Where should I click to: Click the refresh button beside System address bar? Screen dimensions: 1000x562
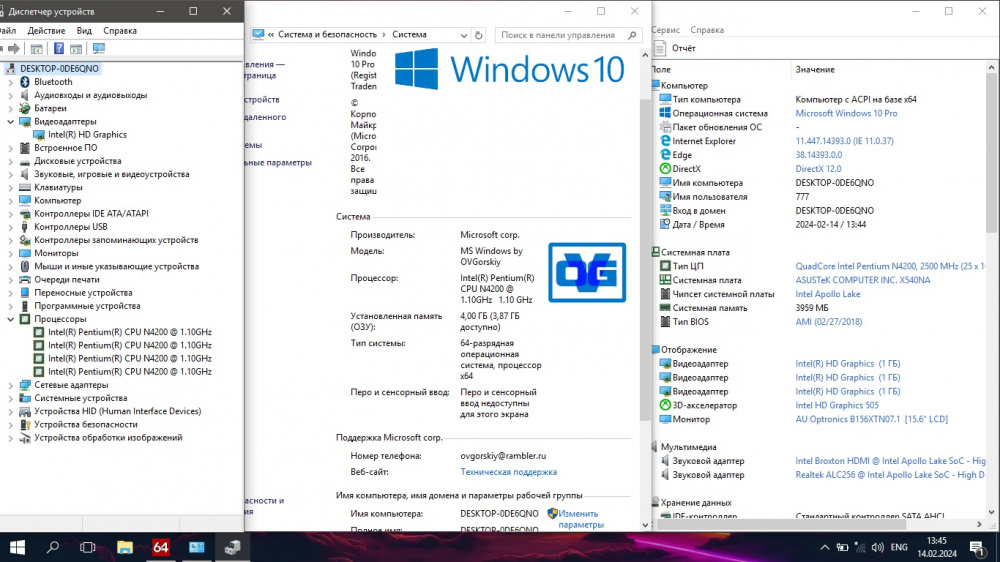478,35
